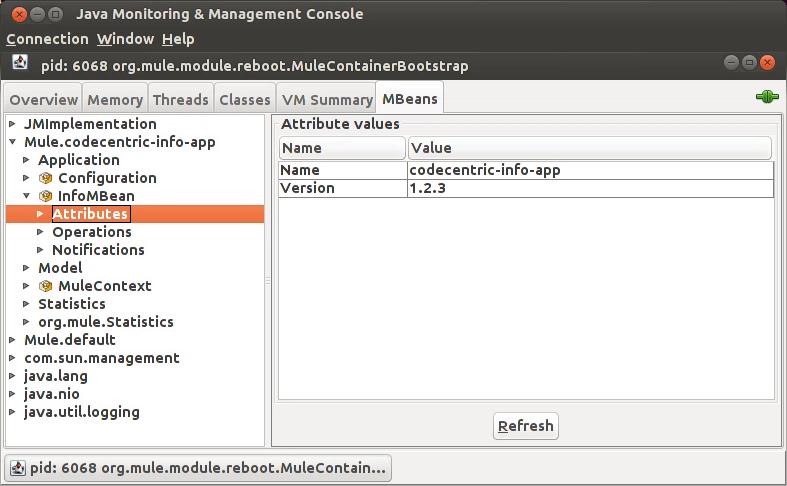Expand the java.lang domain node
787x486 pixels.
pyautogui.click(x=12, y=376)
